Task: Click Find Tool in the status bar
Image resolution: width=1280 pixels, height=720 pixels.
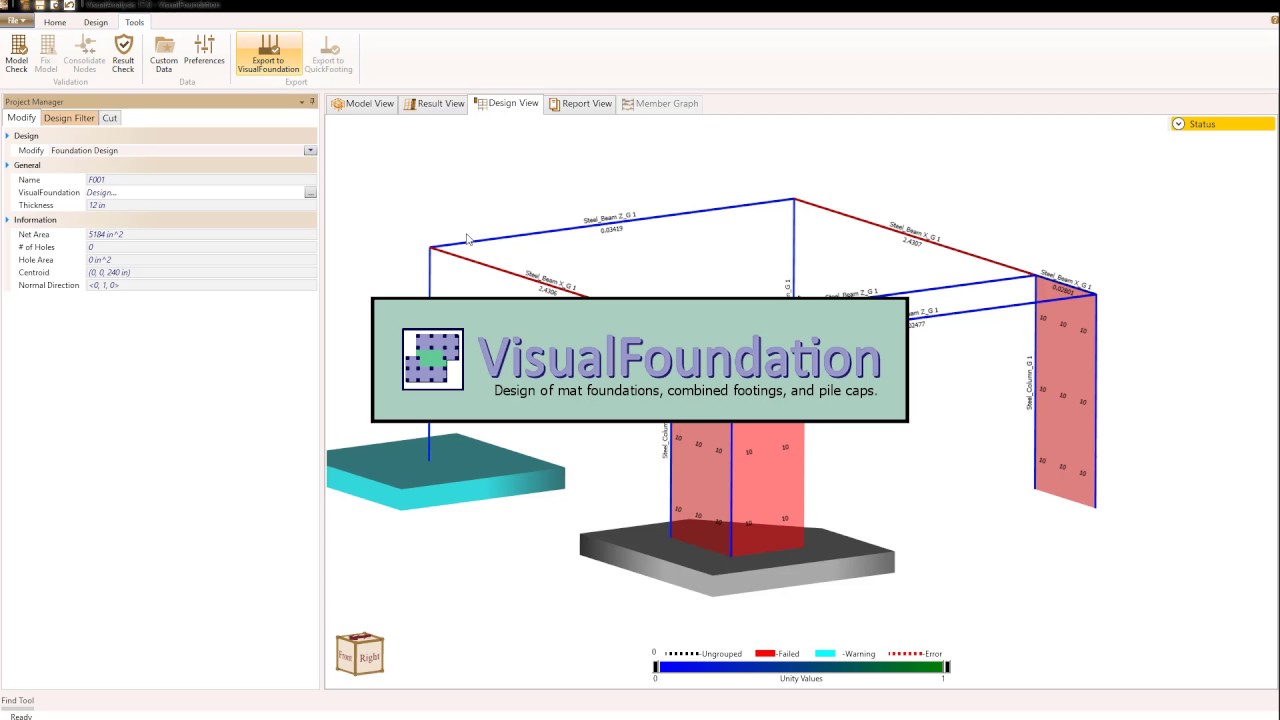Action: [x=18, y=701]
